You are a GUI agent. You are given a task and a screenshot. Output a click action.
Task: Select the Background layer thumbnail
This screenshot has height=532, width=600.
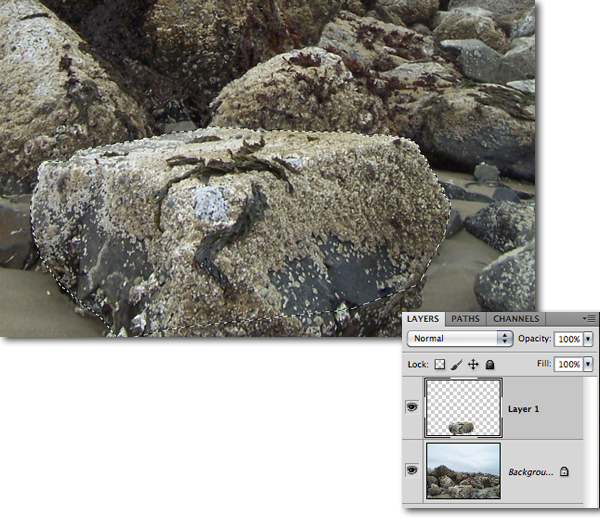(463, 471)
